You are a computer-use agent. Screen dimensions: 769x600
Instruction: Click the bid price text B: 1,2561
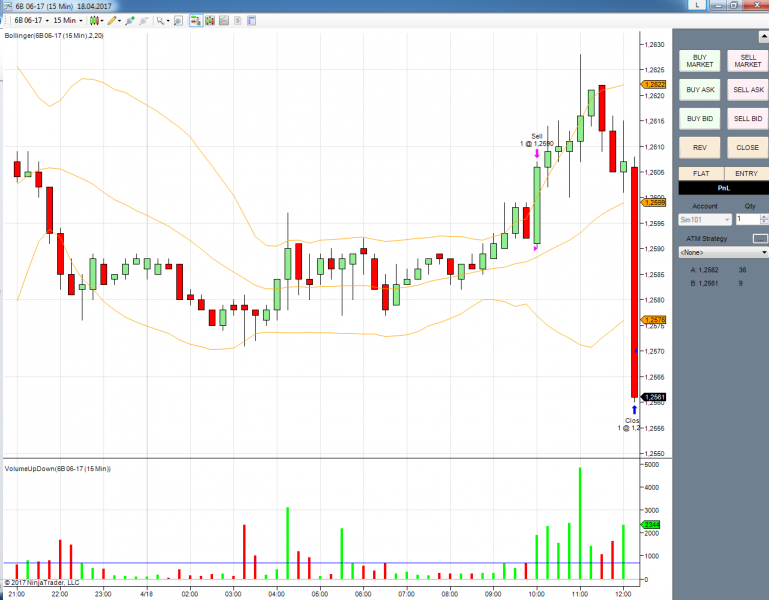(704, 284)
